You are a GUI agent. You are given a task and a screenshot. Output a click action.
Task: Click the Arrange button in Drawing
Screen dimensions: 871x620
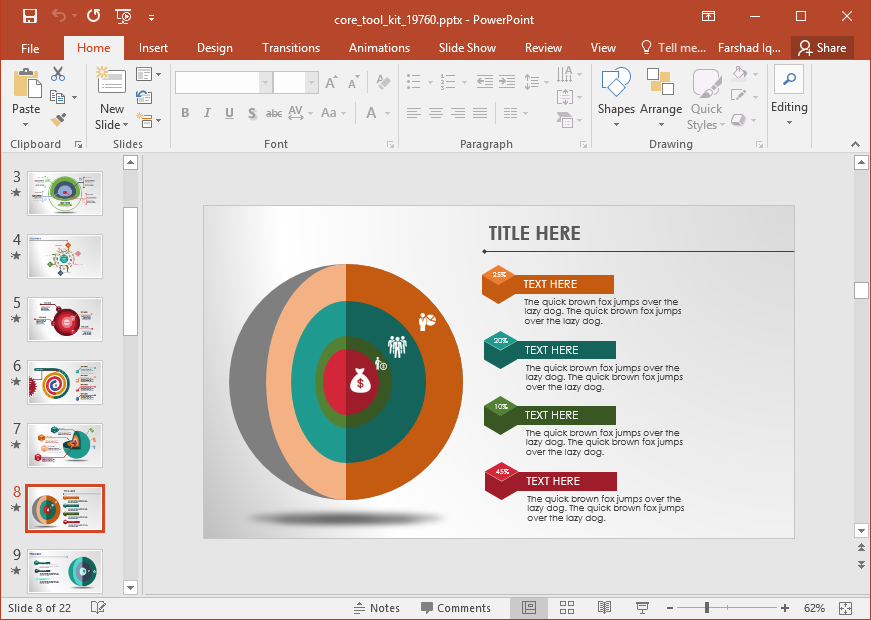click(x=660, y=99)
